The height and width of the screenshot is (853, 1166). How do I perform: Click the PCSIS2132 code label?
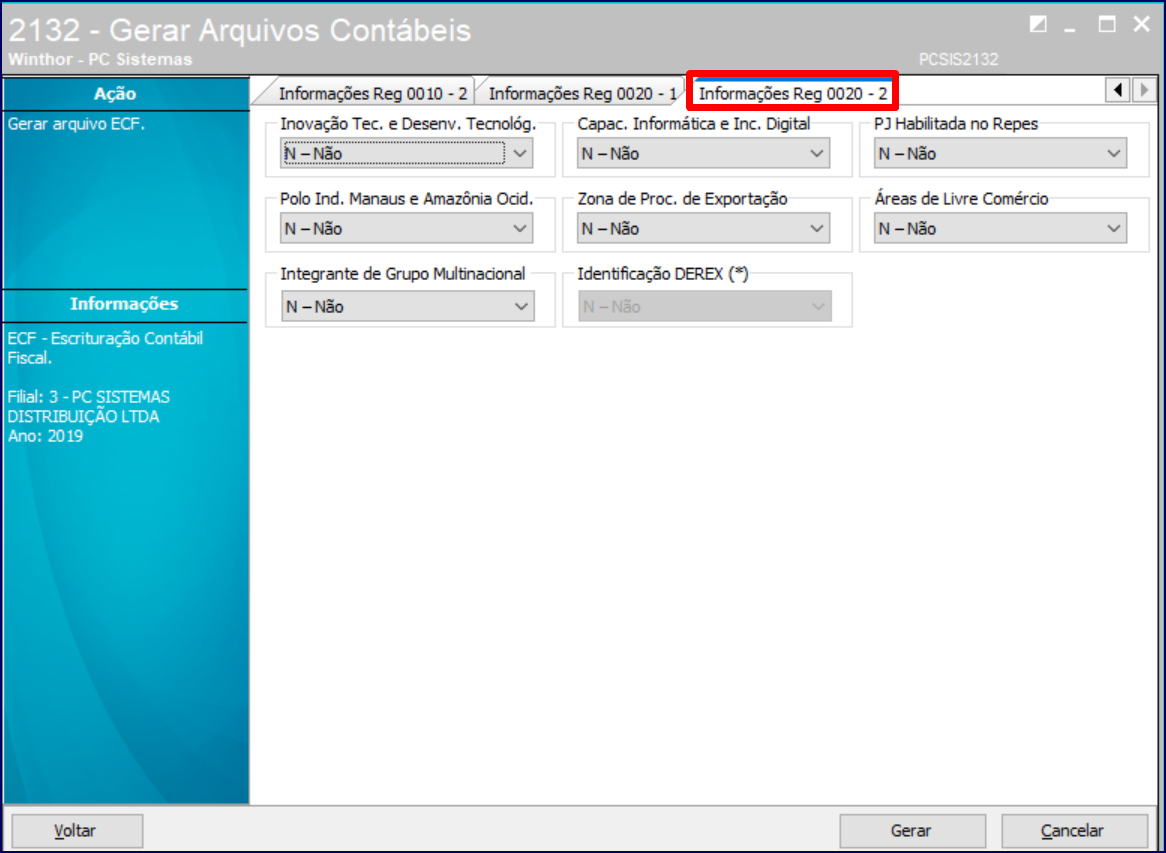point(959,59)
